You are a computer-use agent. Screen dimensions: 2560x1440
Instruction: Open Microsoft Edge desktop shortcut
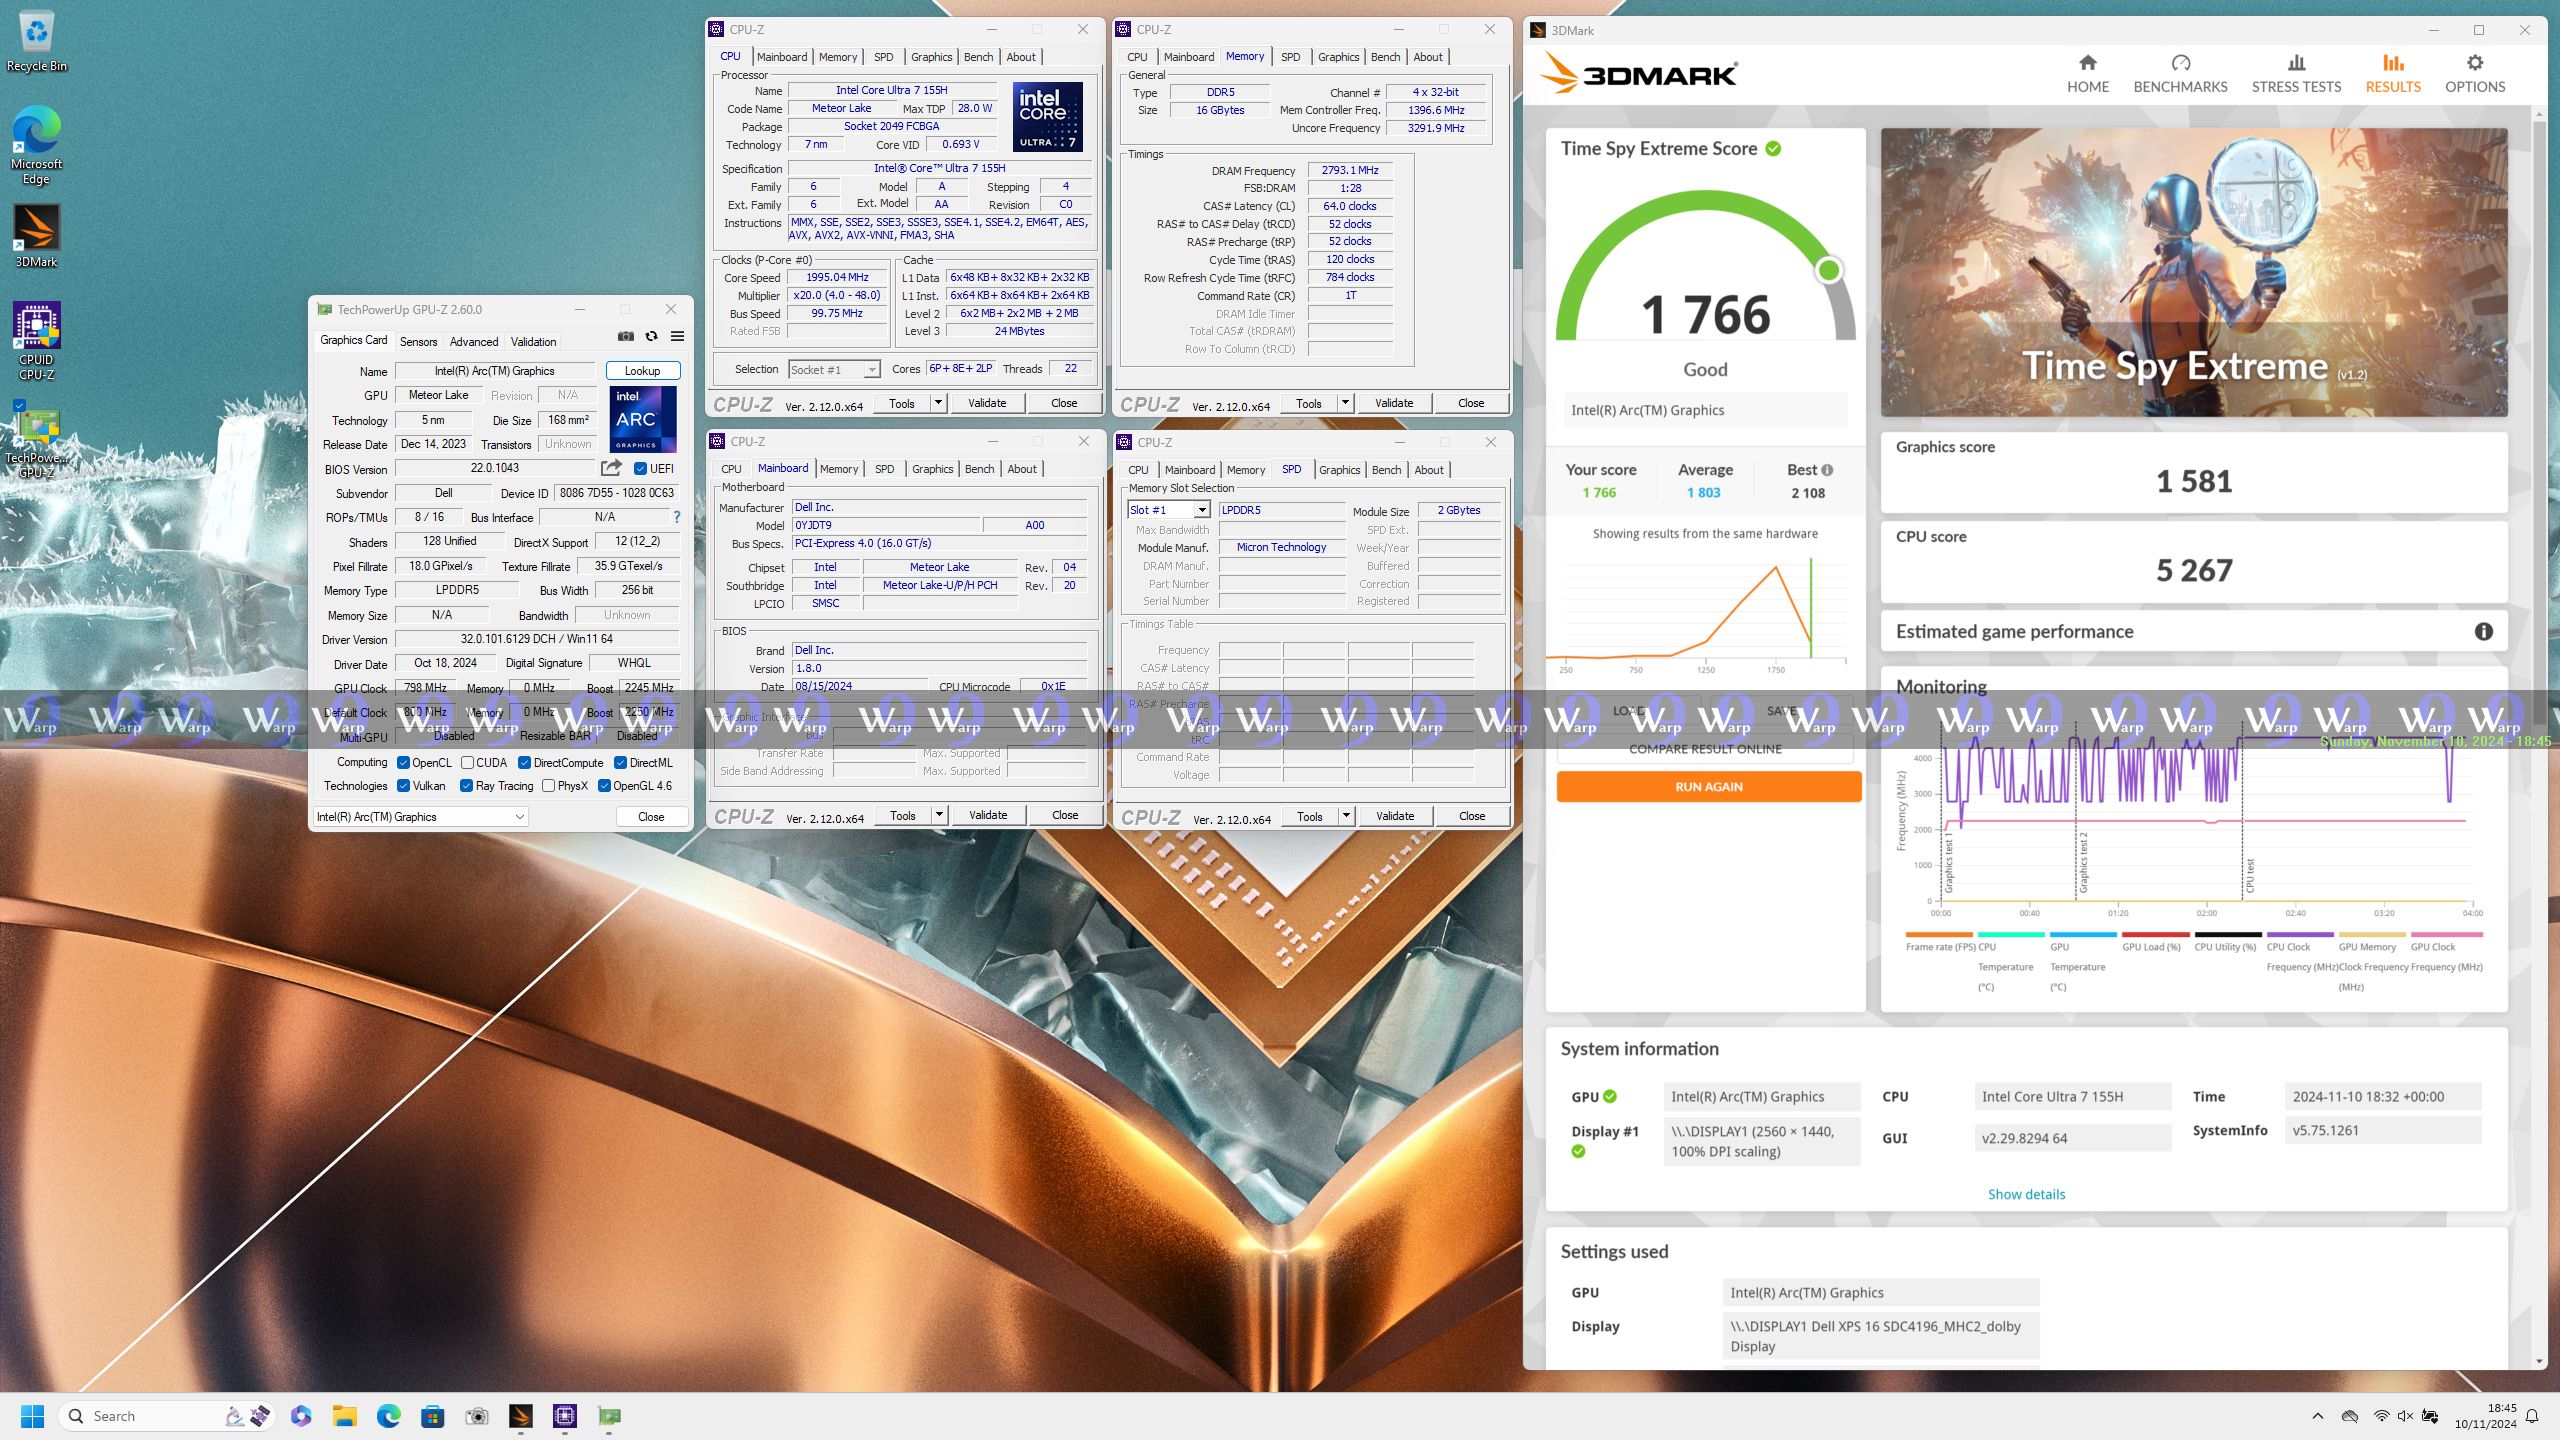pos(36,145)
